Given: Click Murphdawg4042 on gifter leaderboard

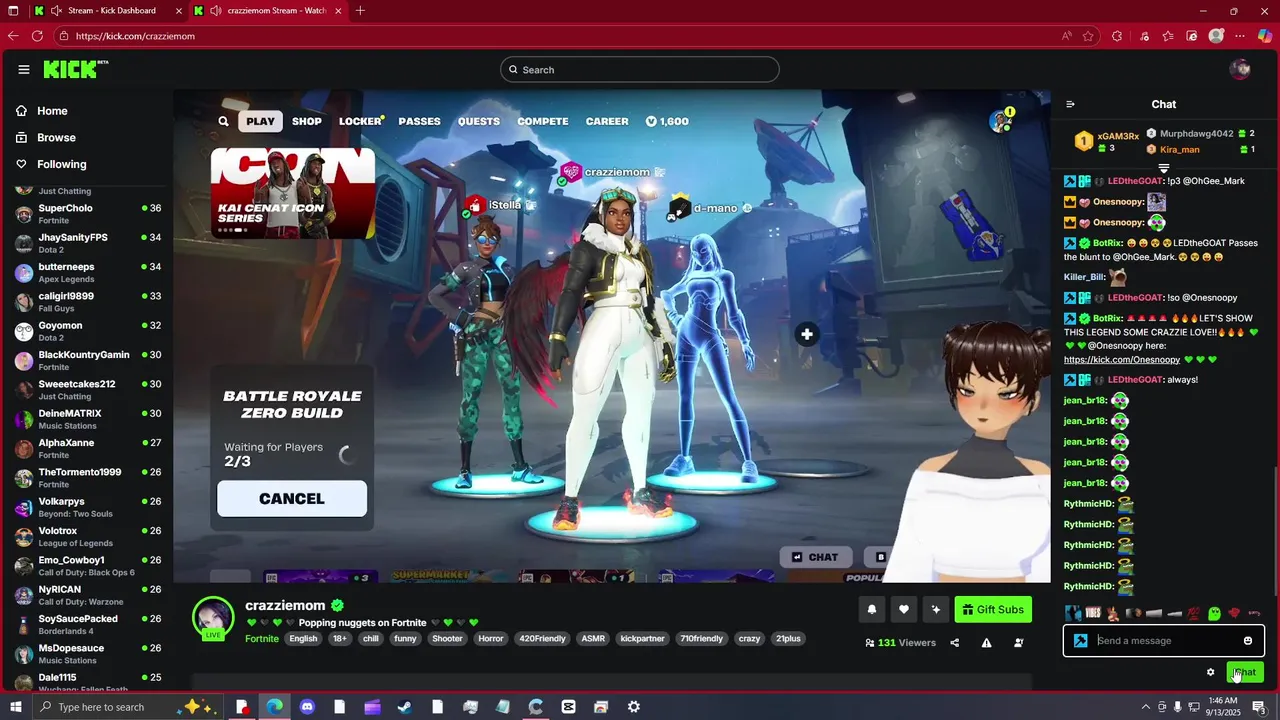Looking at the screenshot, I should [1196, 133].
